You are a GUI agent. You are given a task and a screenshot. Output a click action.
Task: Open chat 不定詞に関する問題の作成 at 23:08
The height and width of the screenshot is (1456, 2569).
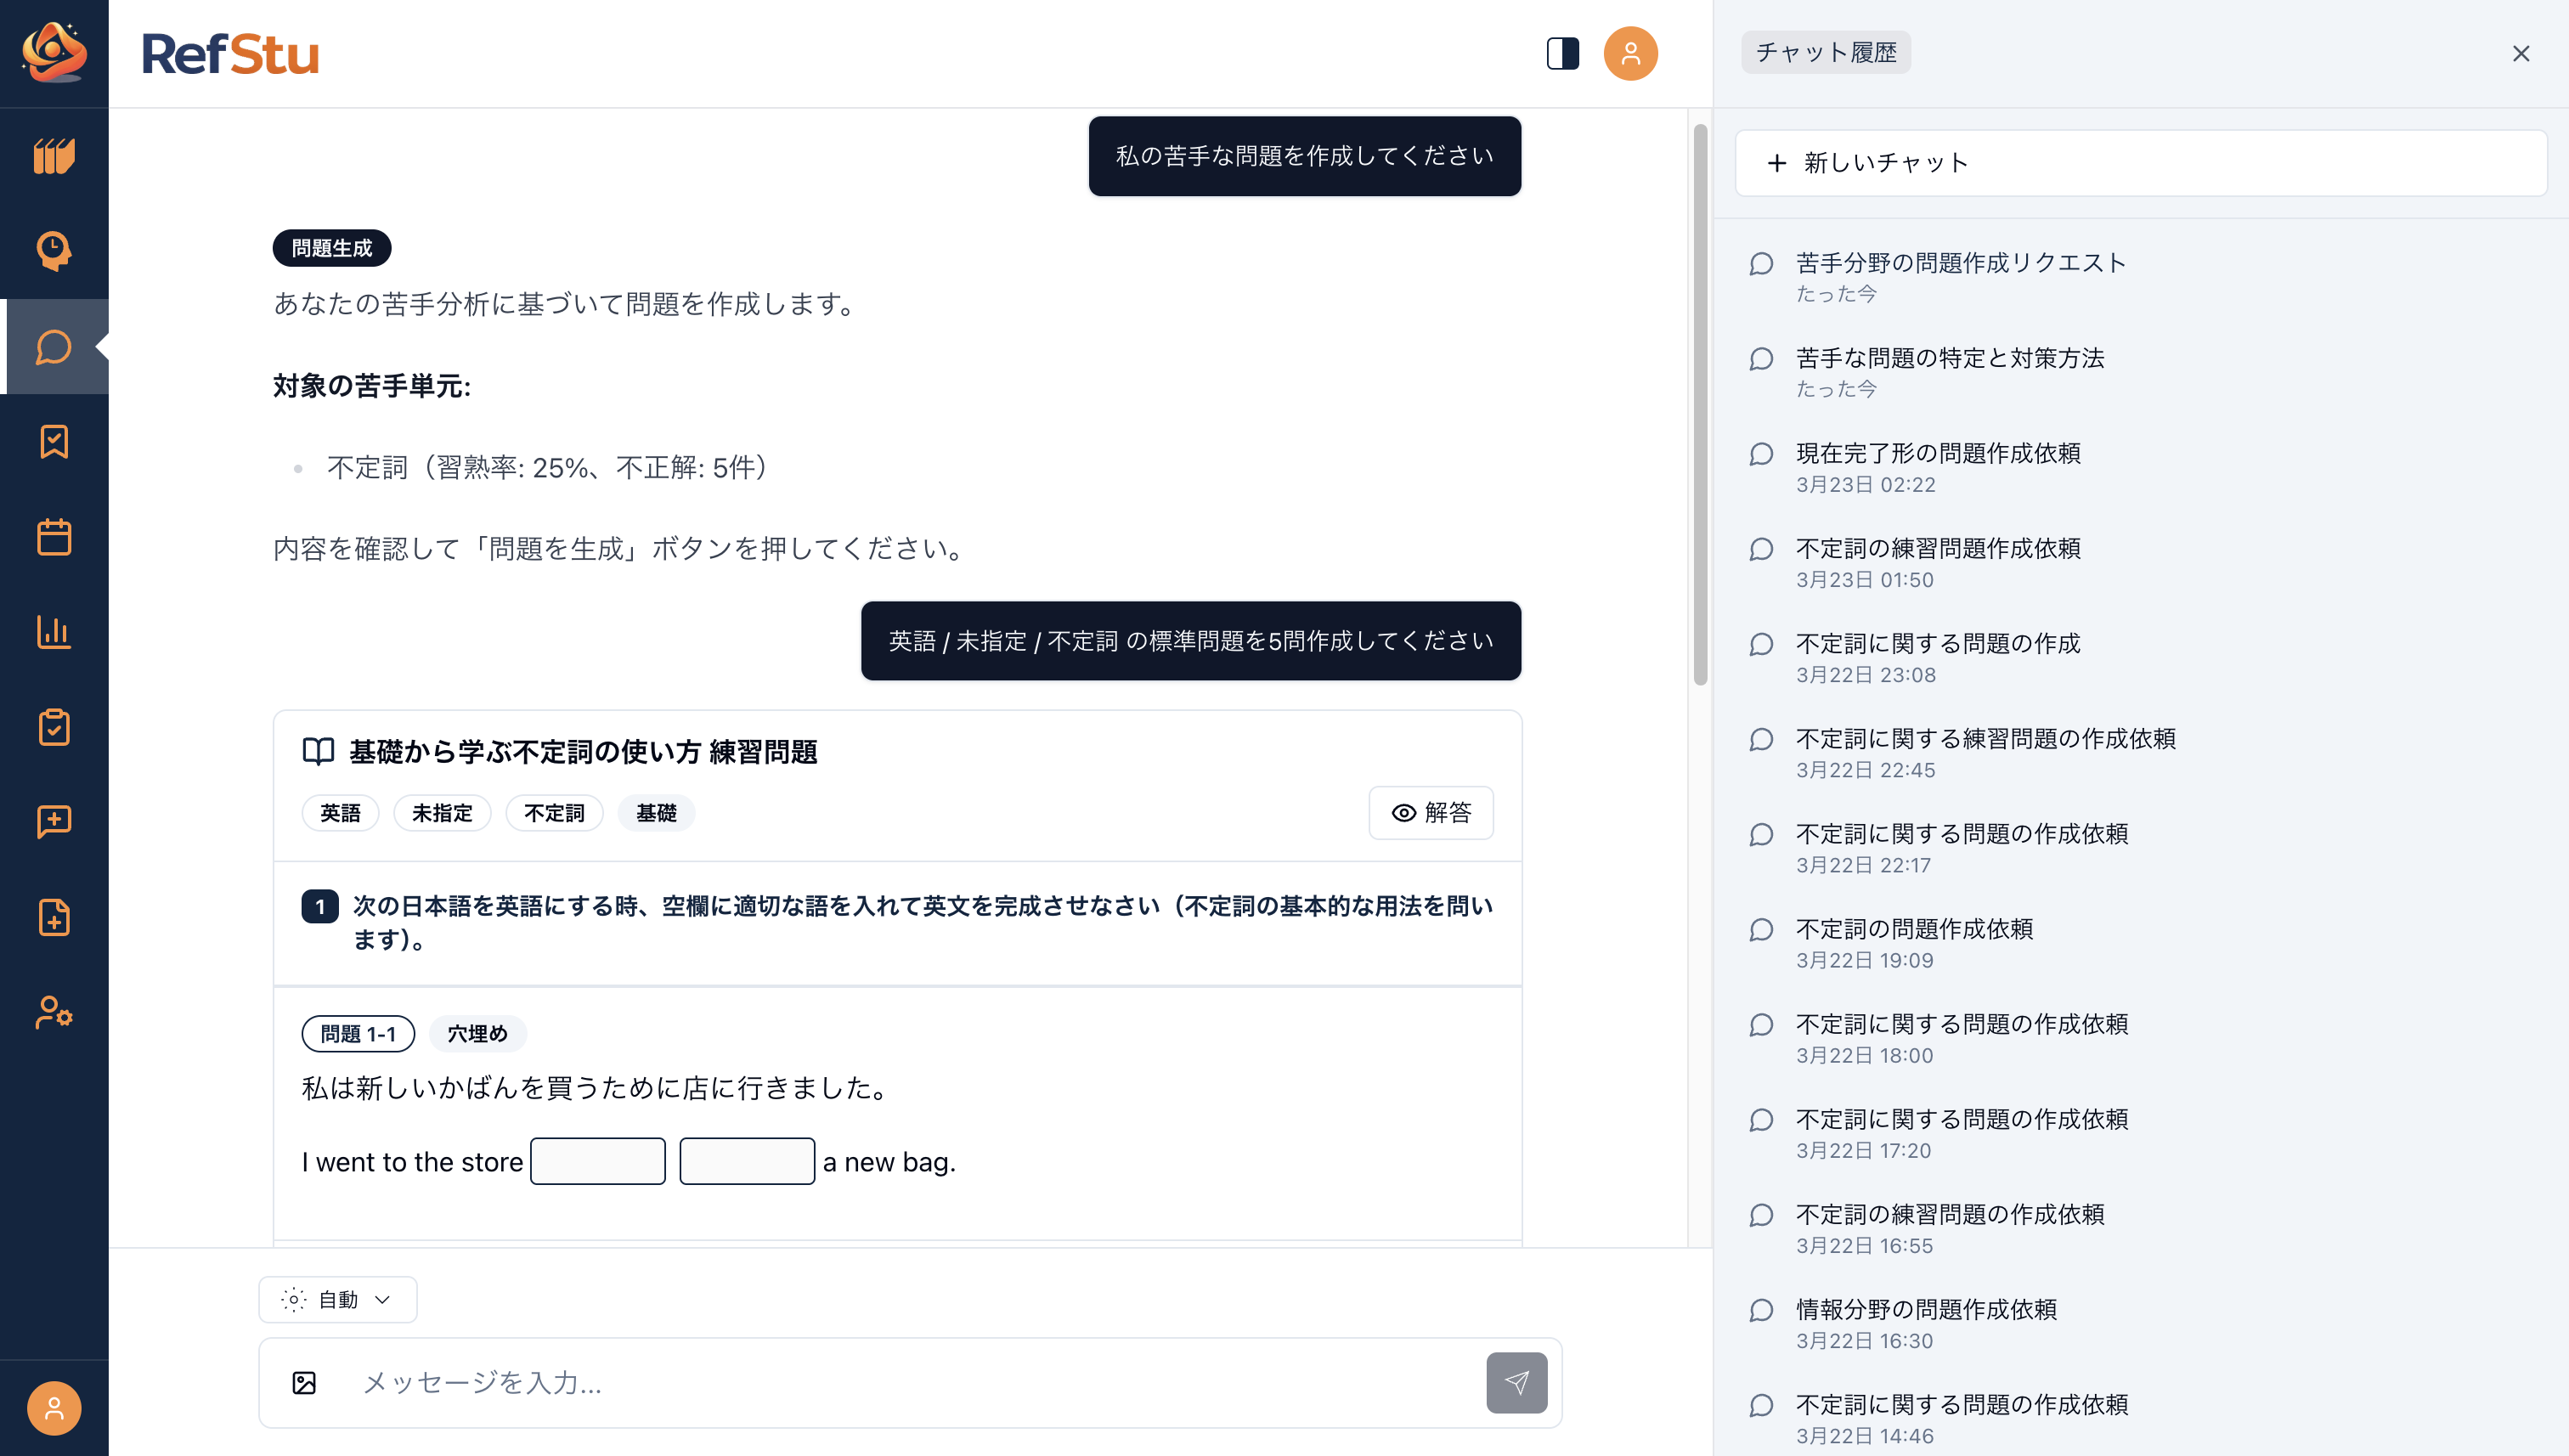pyautogui.click(x=2140, y=658)
